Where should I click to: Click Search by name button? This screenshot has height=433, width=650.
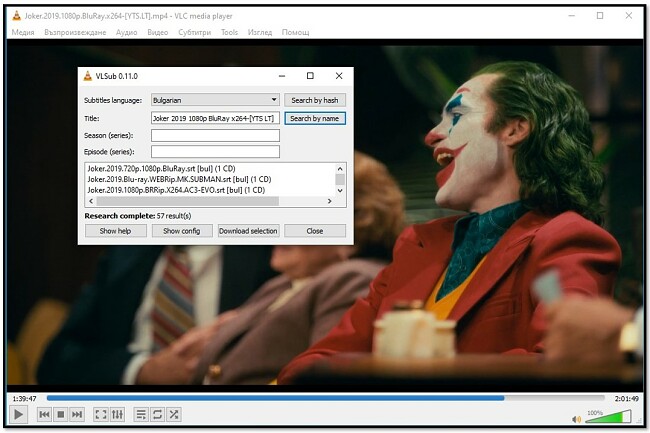(x=315, y=119)
